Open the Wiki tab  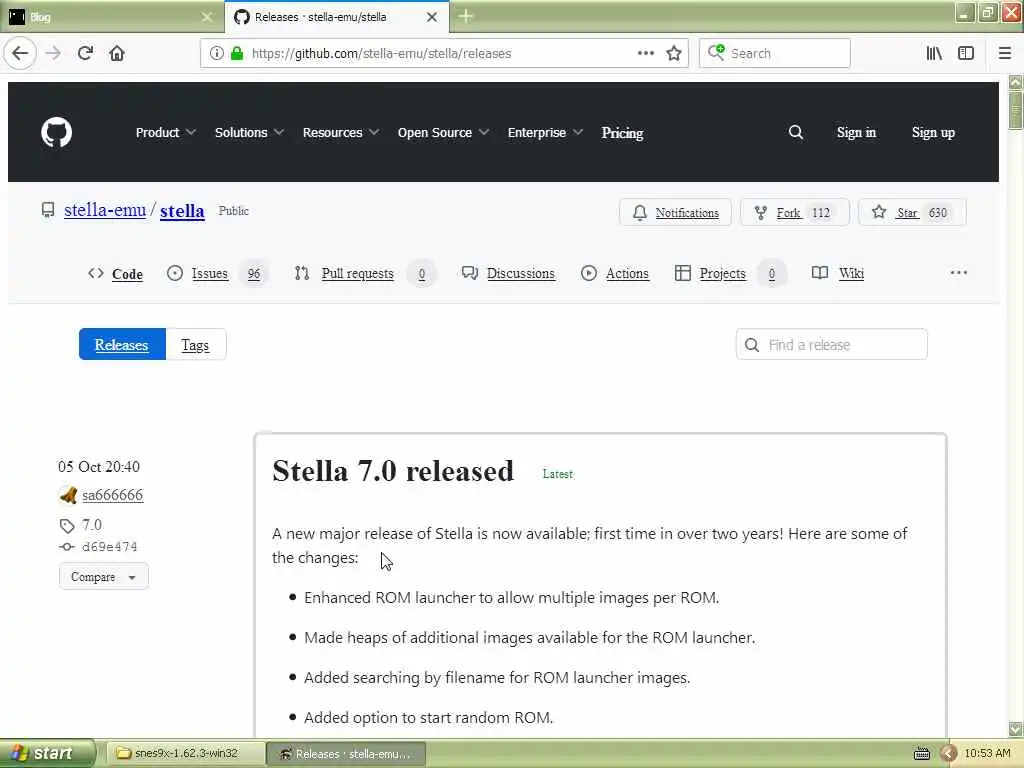(837, 274)
